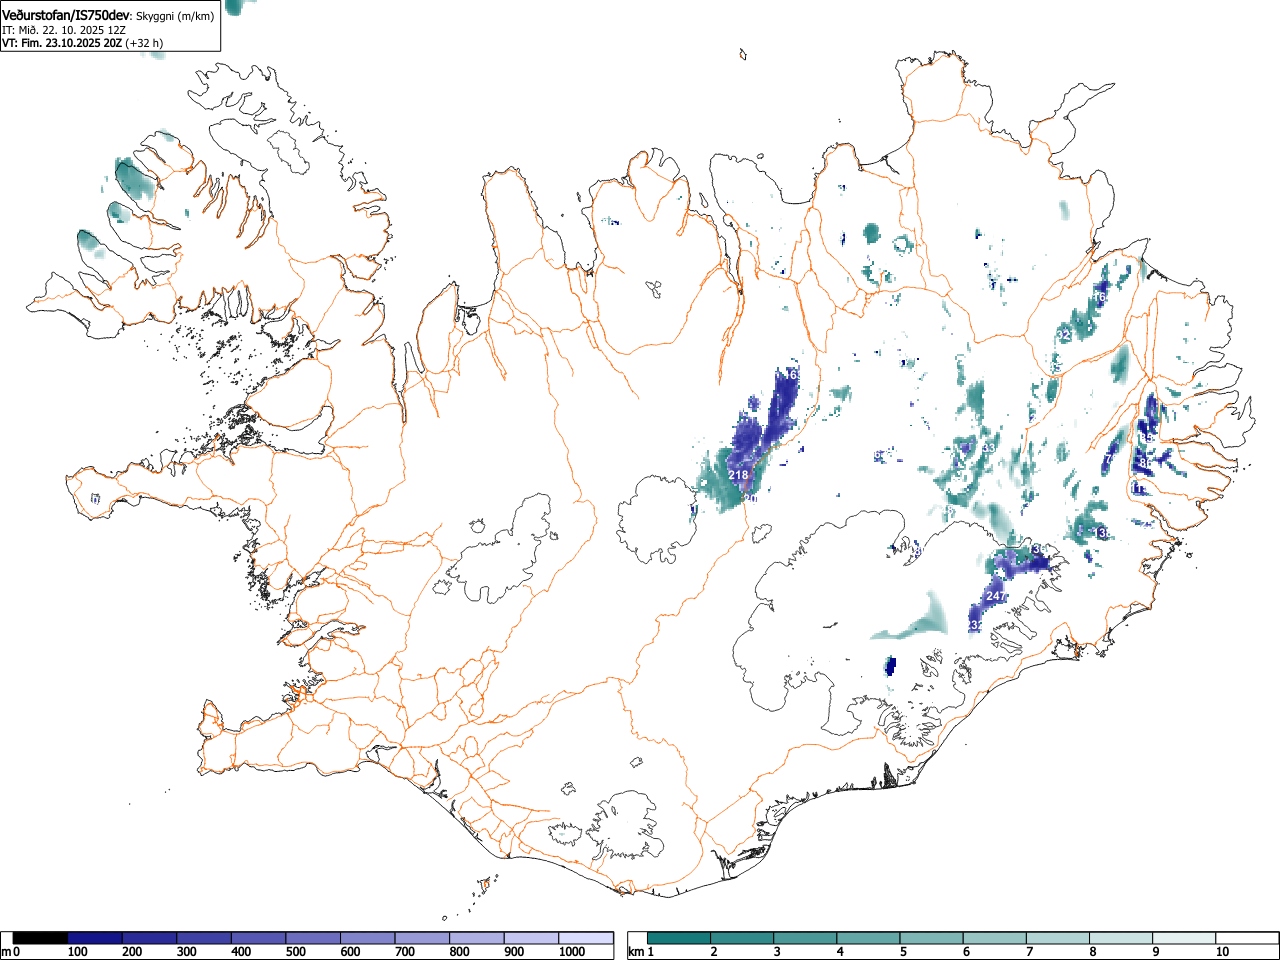Click the 3–4 km teal legend swatch
Viewport: 1280px width, 960px height.
coord(806,938)
